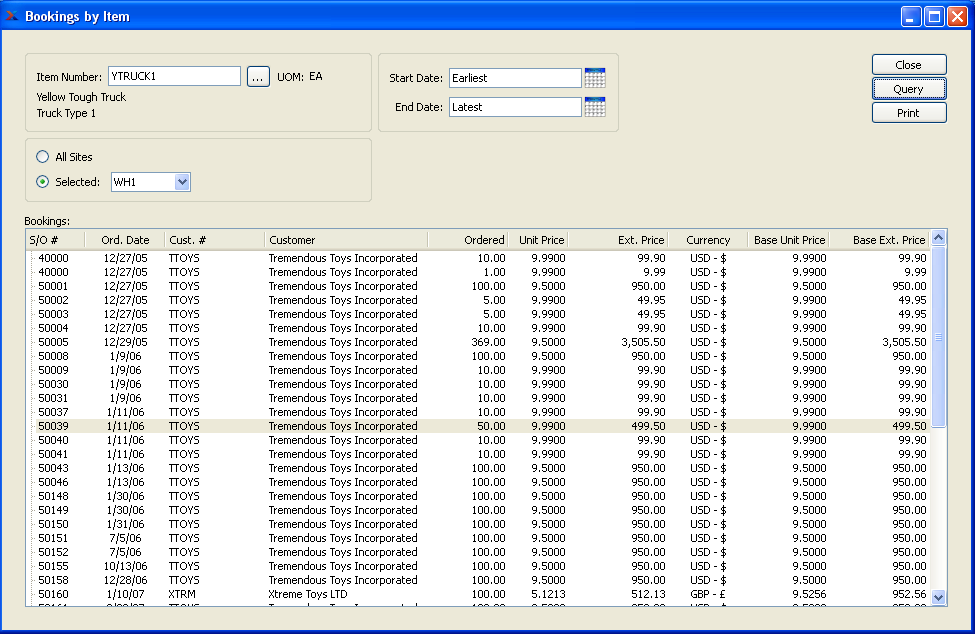Choose the Selected site radio option

point(42,182)
